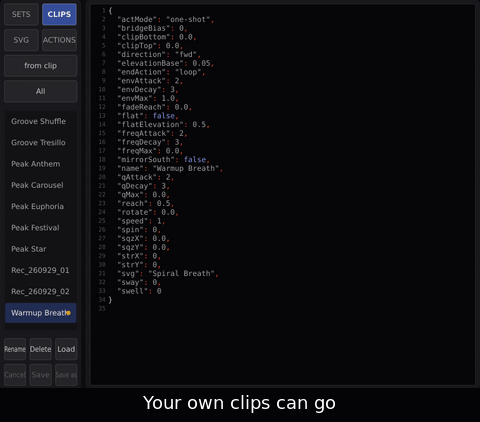The width and height of the screenshot is (480, 422).
Task: Click the "direction": "fwd" line
Action: pyautogui.click(x=159, y=55)
